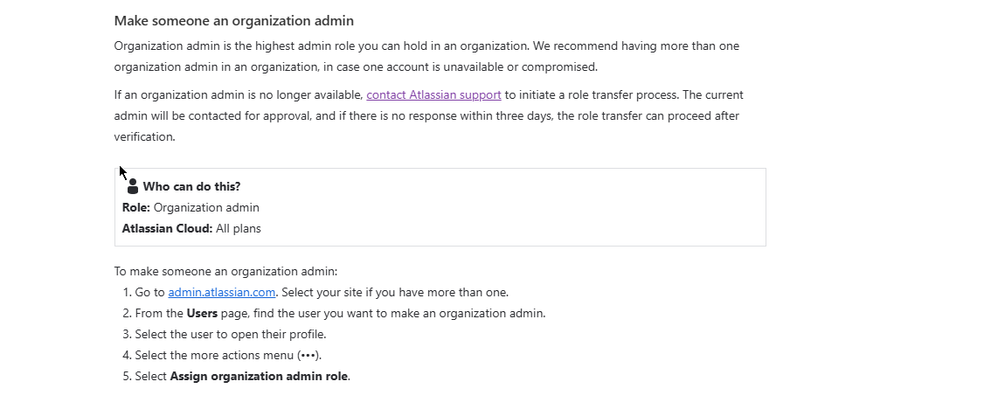Screen dimensions: 998x403
Task: Click the Select the user to open their profile step
Action: tap(230, 334)
